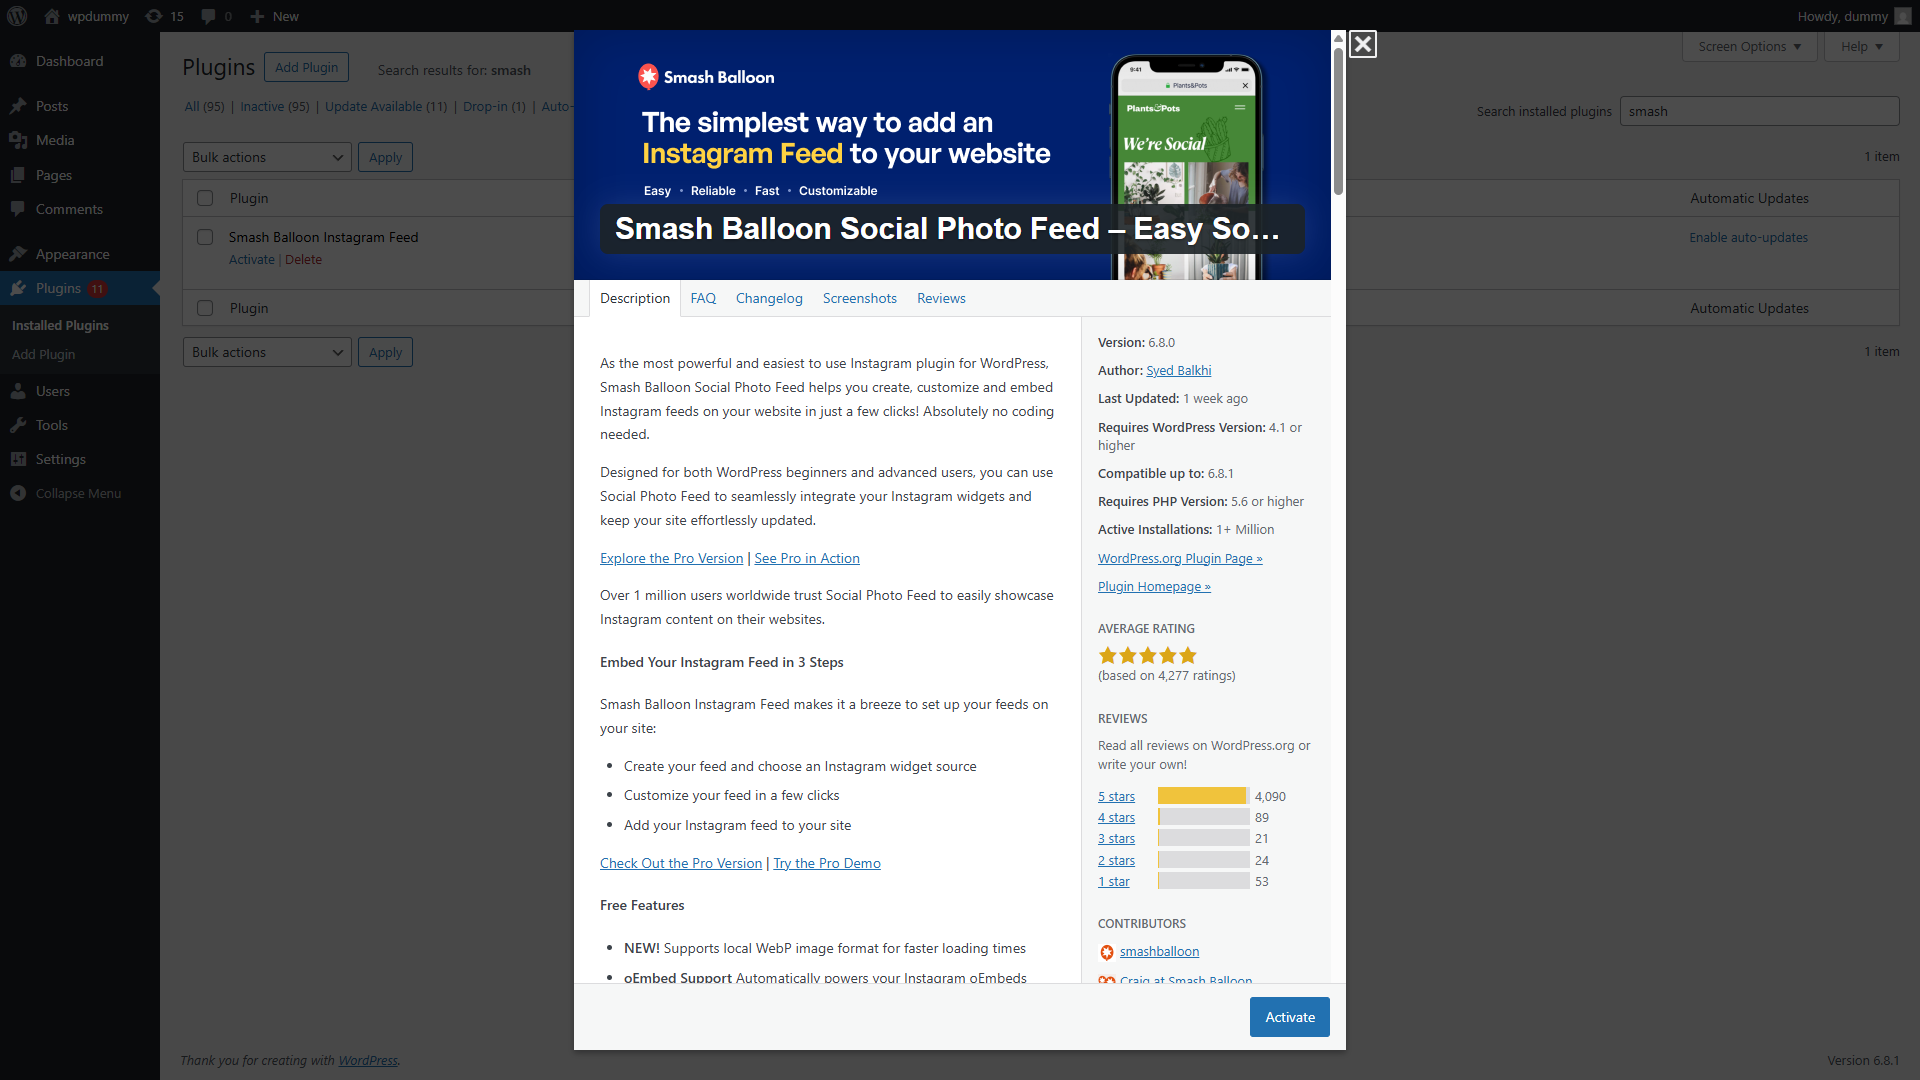Switch to the Changelog tab
Image resolution: width=1920 pixels, height=1080 pixels.
click(769, 298)
